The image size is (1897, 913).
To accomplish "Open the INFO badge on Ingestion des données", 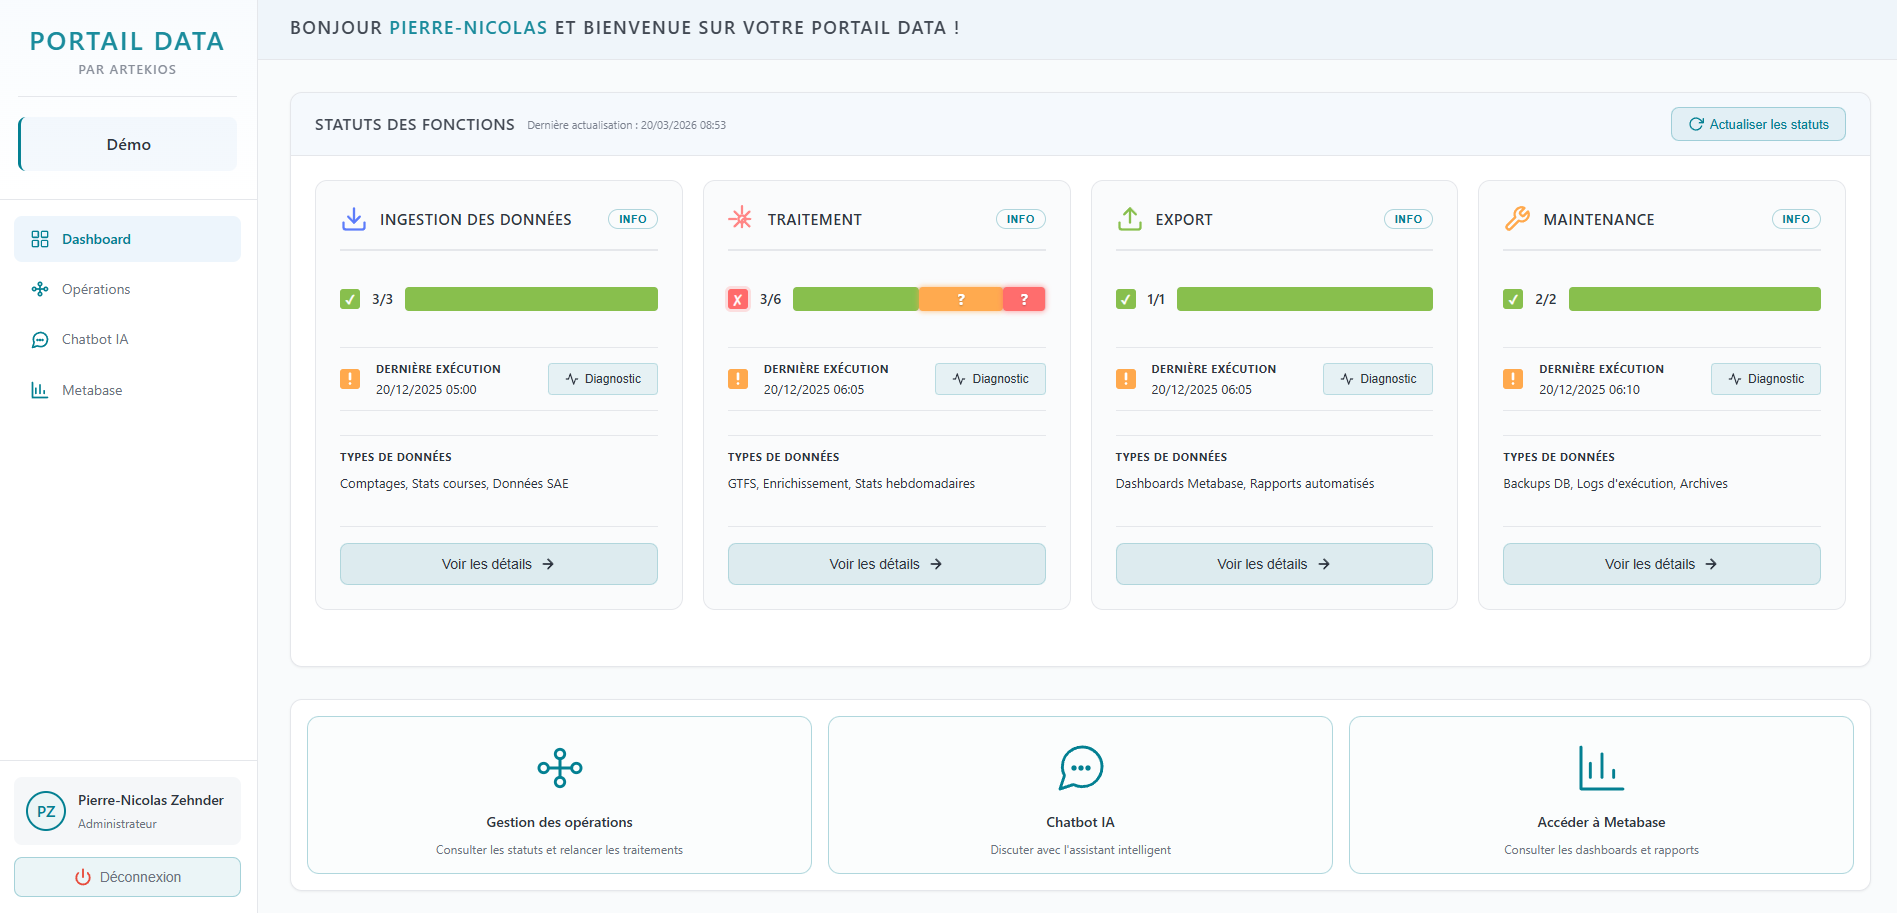I will (633, 218).
